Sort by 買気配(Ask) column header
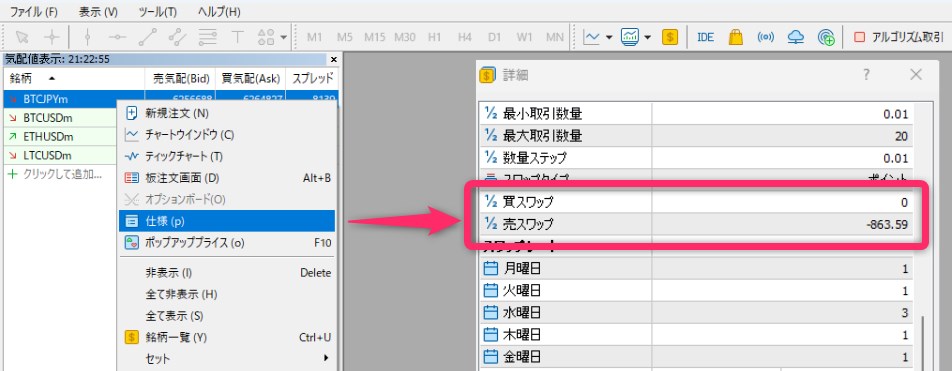 [250, 78]
